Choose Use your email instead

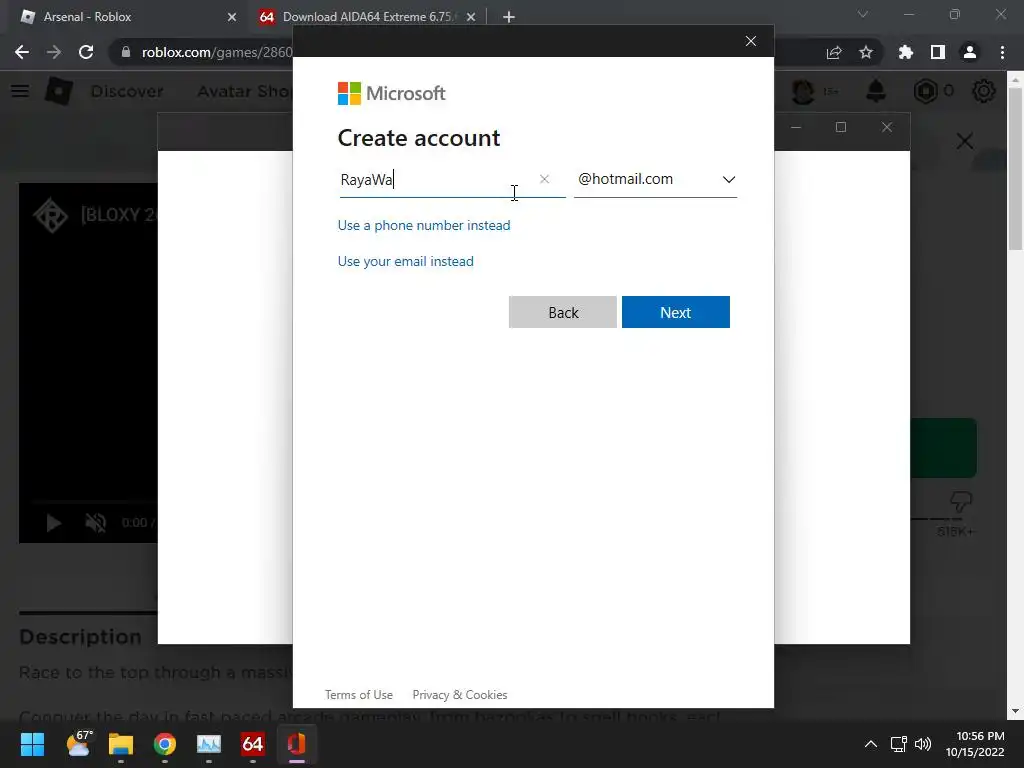point(406,261)
